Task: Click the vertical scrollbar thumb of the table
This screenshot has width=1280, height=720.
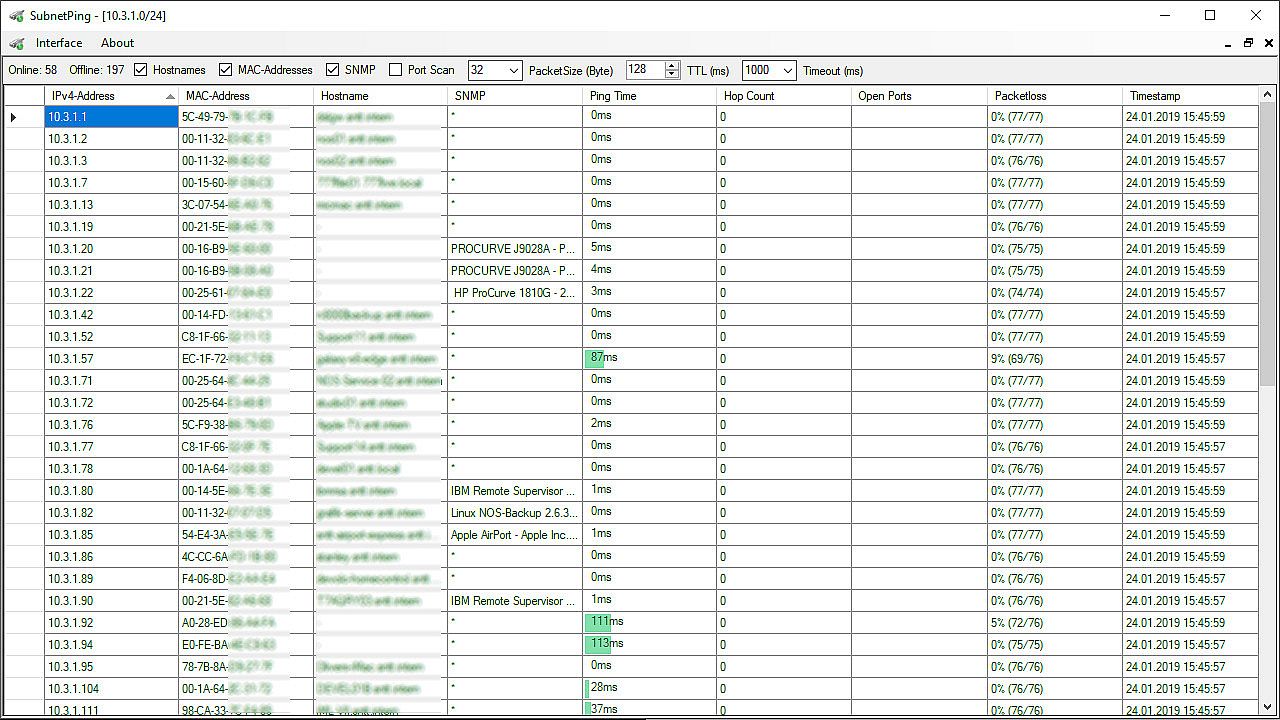Action: tap(1268, 243)
